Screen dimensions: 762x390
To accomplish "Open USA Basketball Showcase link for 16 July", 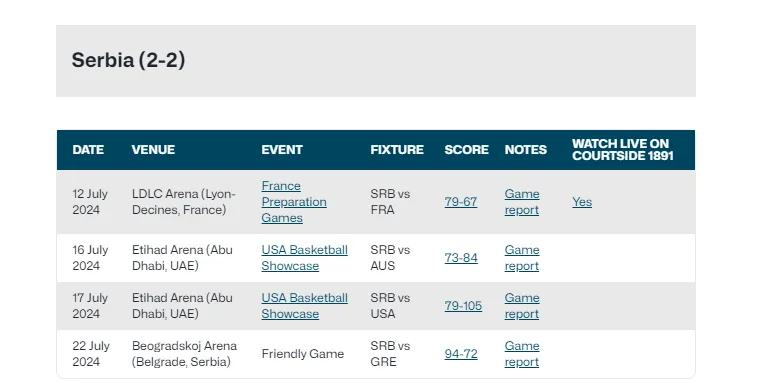I will tap(305, 257).
